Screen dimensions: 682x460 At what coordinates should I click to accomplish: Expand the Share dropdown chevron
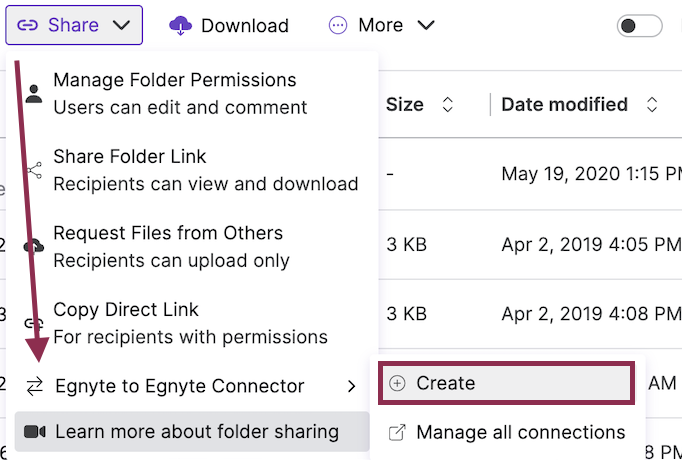point(121,25)
